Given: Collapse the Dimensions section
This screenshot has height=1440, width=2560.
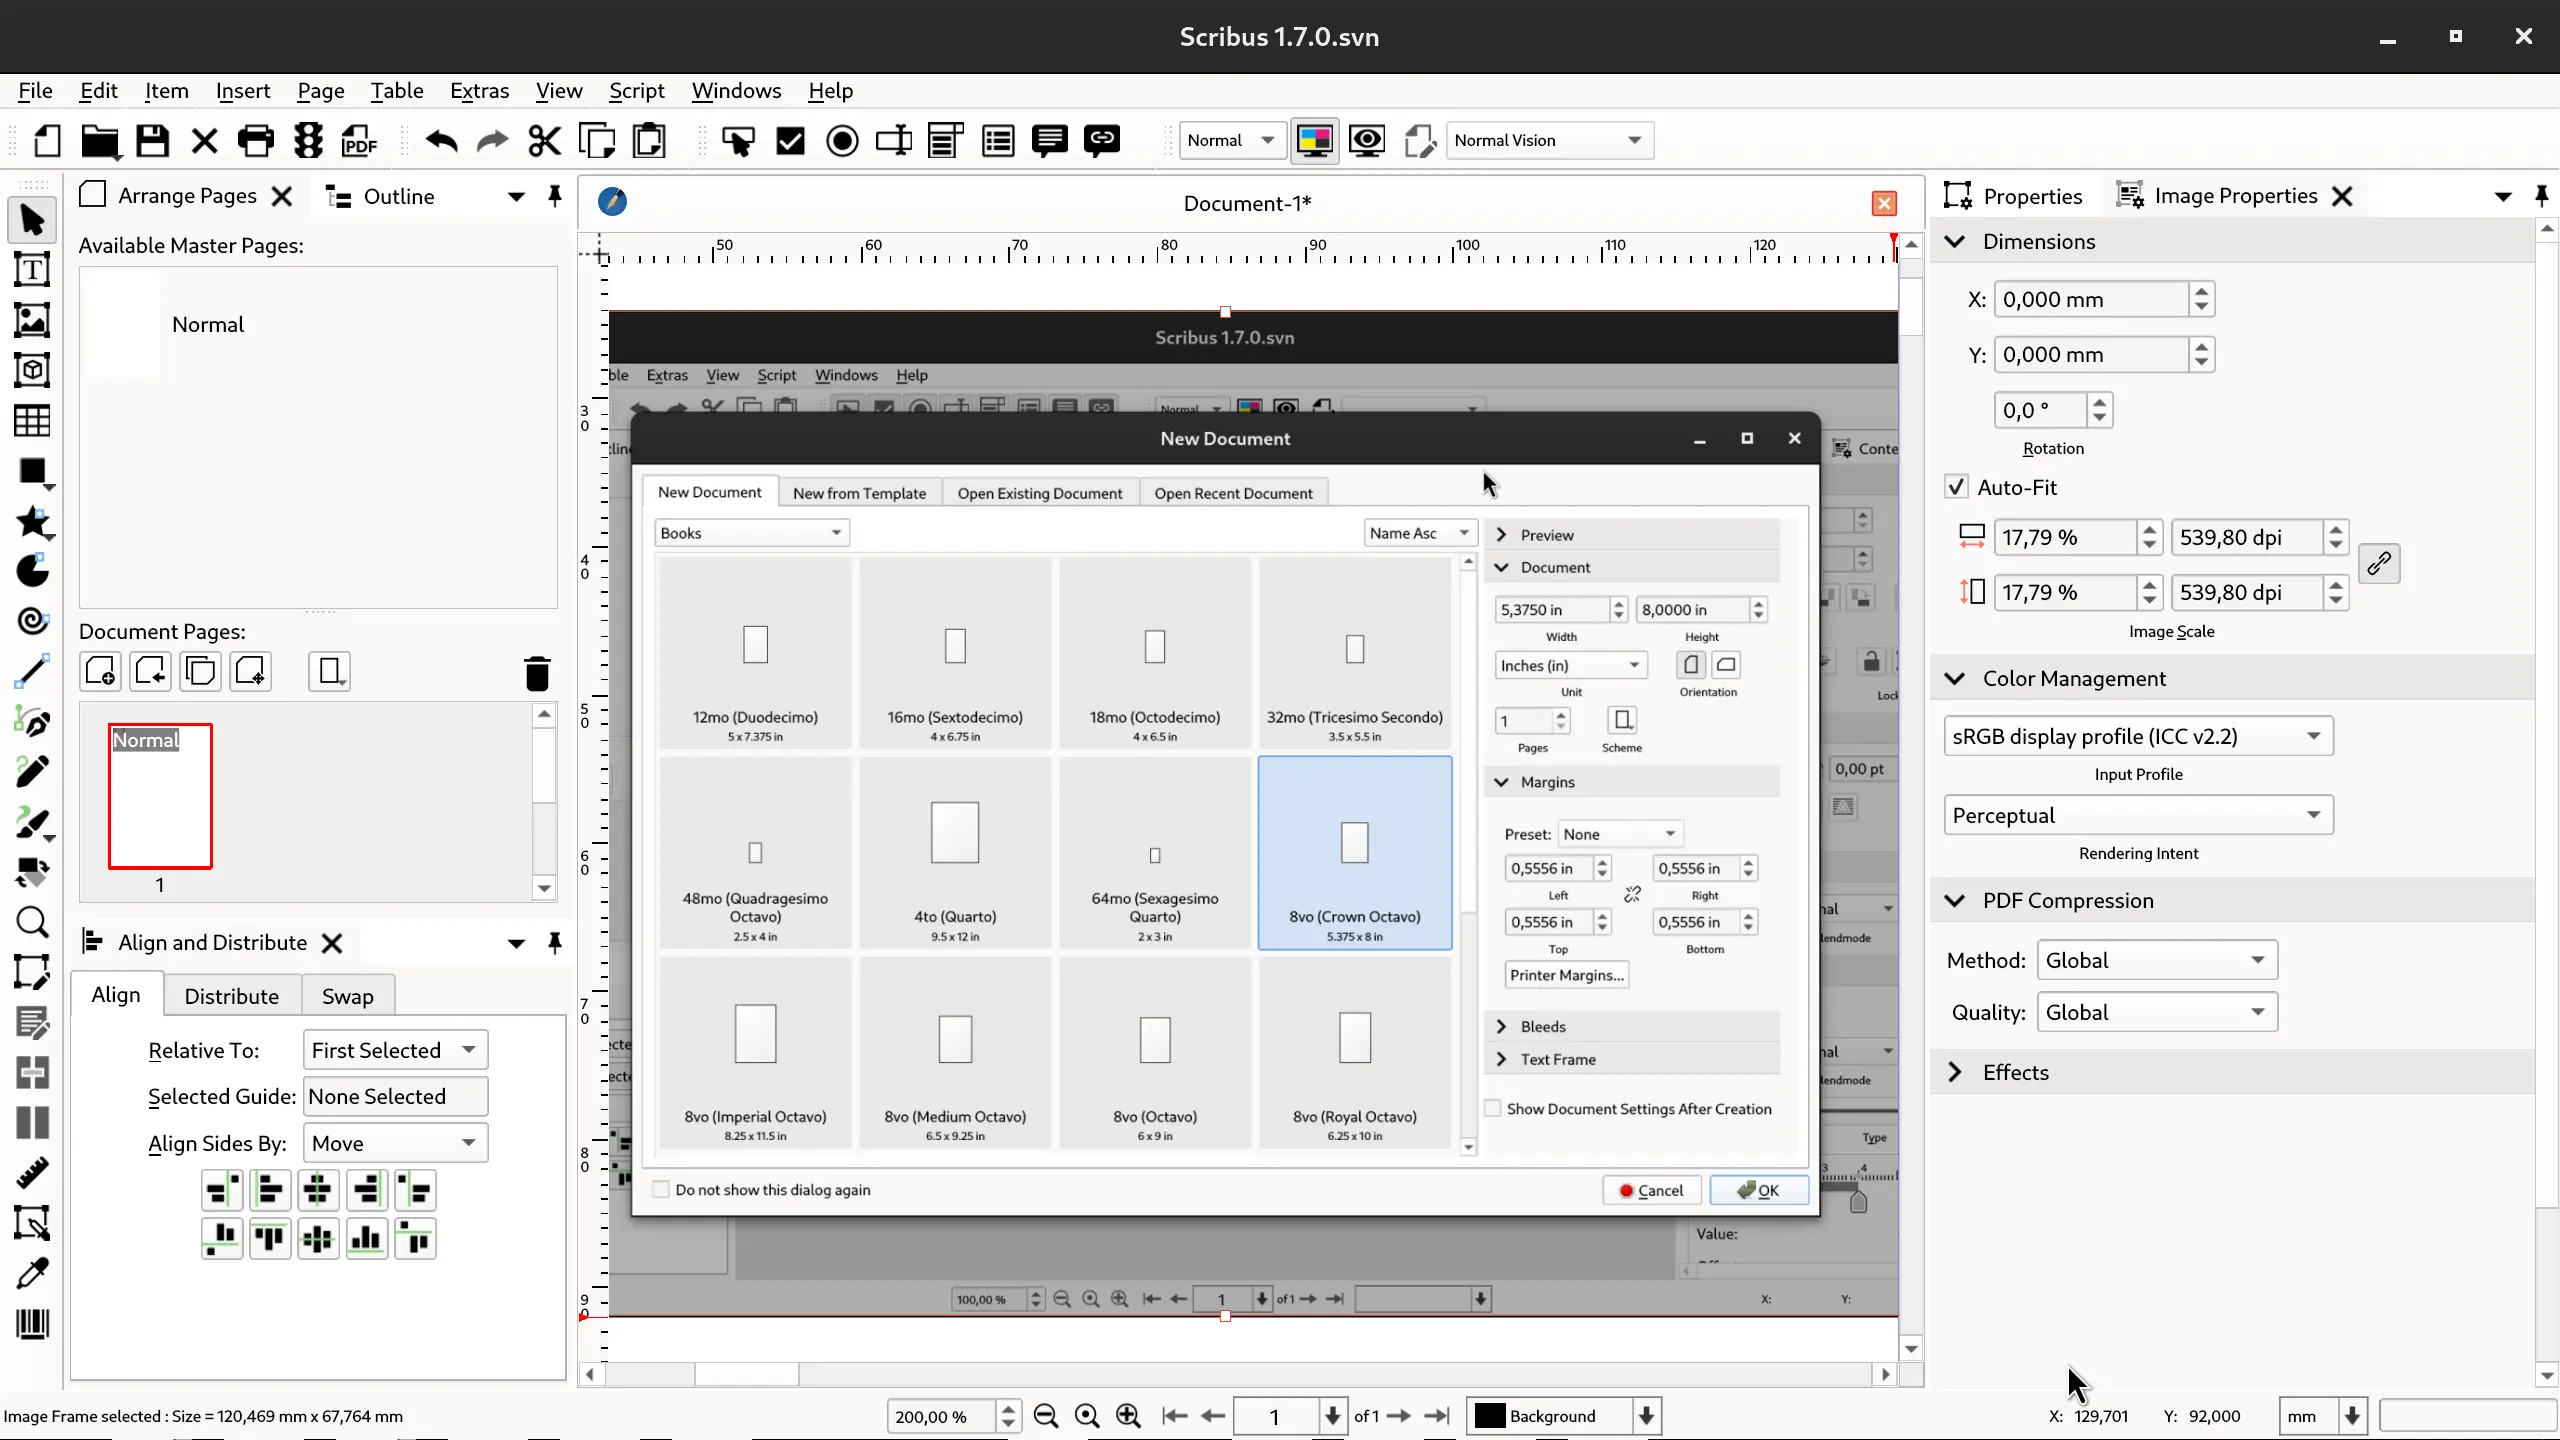Looking at the screenshot, I should (1955, 241).
